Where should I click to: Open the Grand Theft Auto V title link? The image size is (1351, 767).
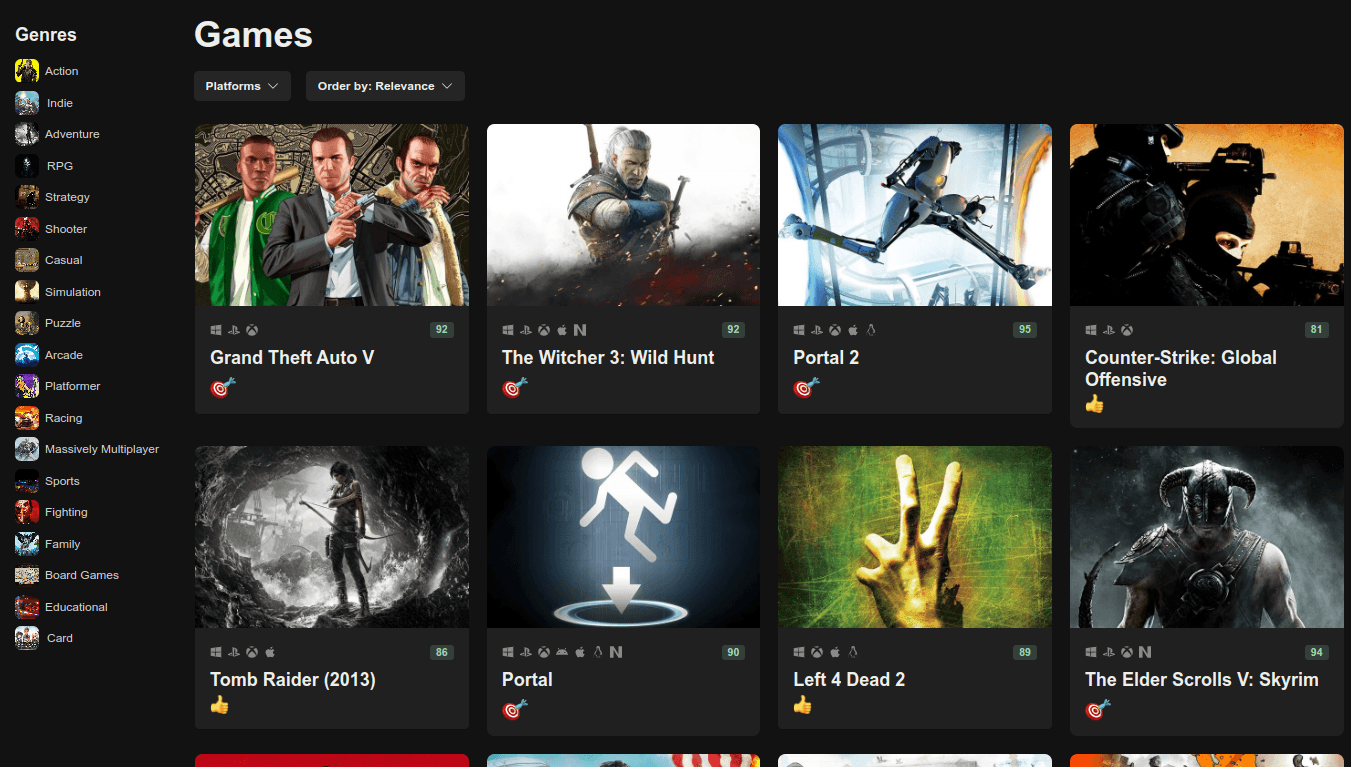pos(292,358)
